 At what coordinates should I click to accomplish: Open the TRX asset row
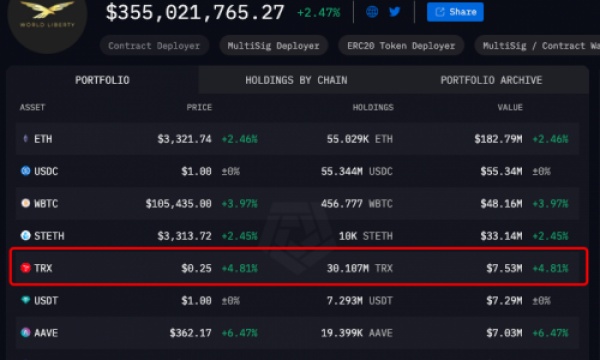click(298, 267)
